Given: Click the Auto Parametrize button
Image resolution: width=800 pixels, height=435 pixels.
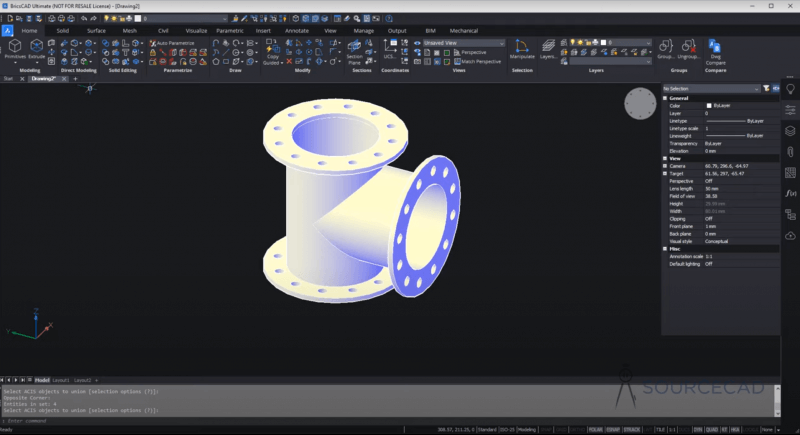Looking at the screenshot, I should coord(171,43).
